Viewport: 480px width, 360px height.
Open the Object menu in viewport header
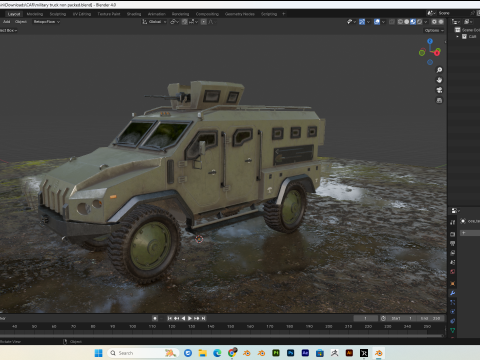(21, 22)
